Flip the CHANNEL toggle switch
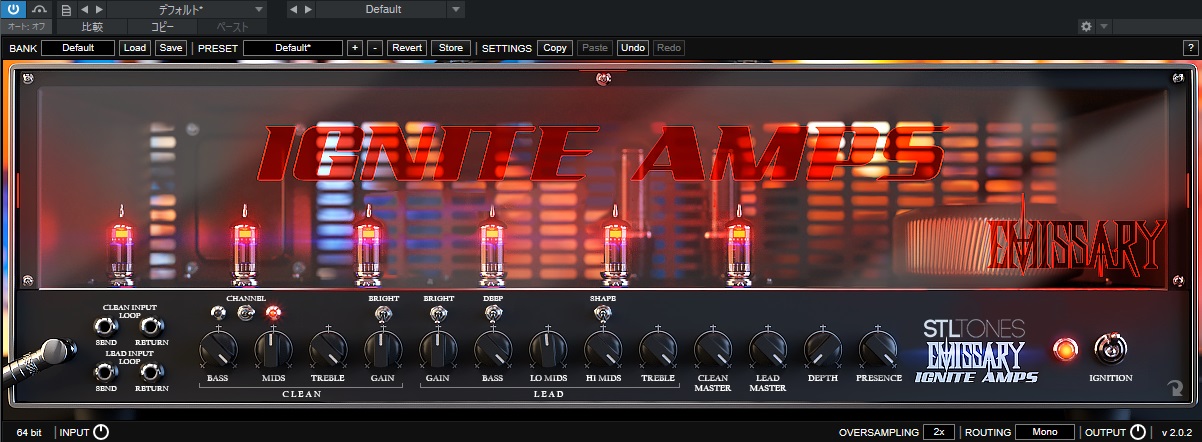This screenshot has width=1202, height=442. click(x=245, y=314)
